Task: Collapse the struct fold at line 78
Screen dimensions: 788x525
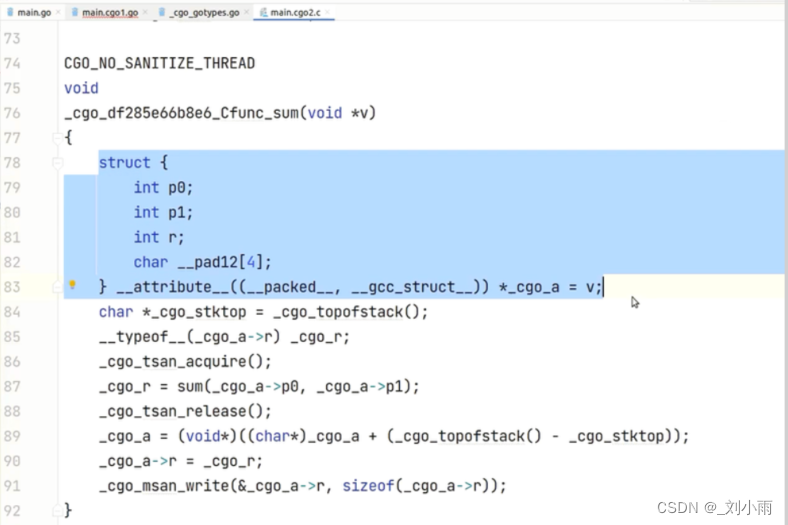Action: coord(57,163)
